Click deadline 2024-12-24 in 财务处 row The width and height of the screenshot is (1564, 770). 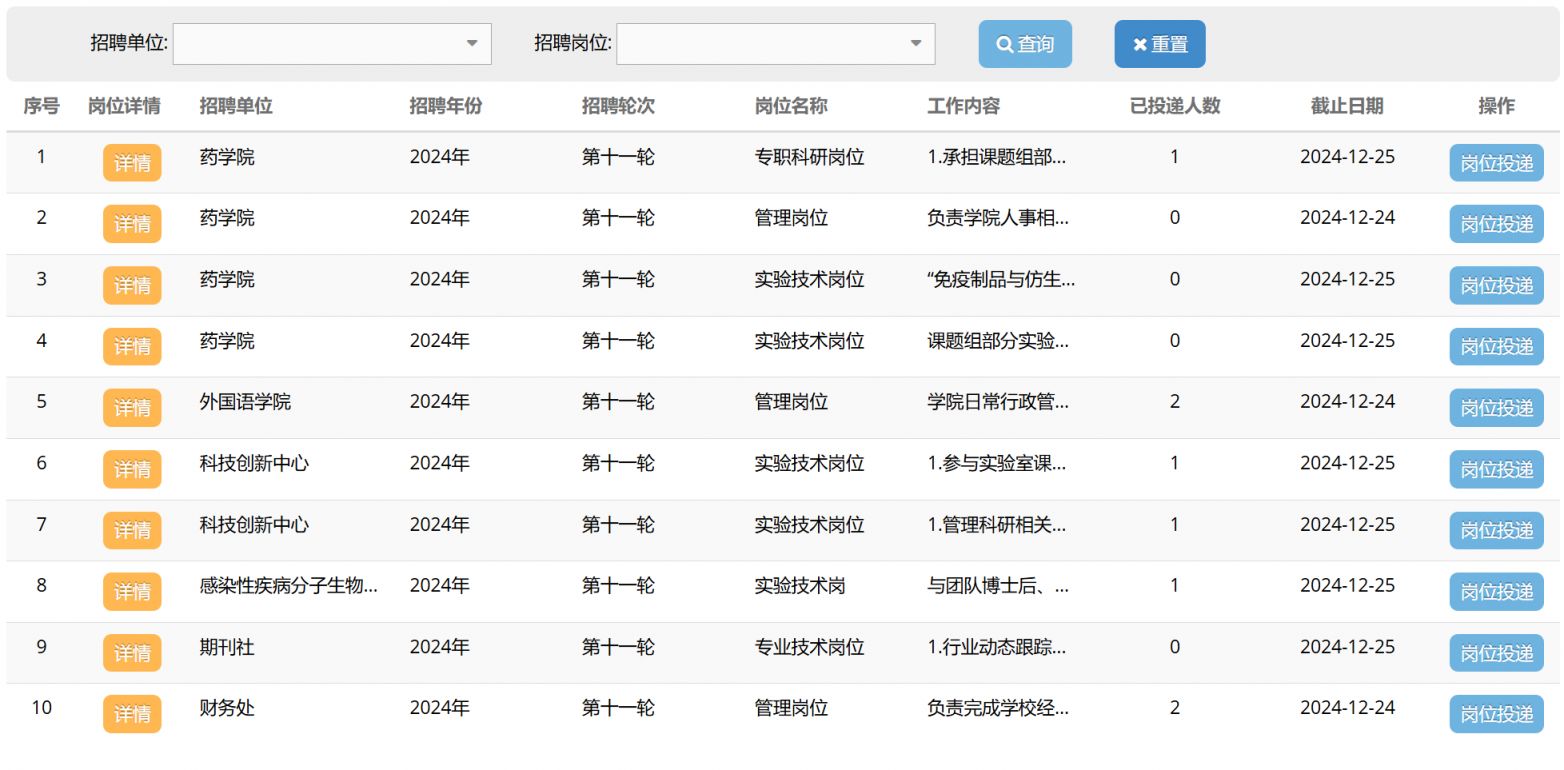point(1347,708)
